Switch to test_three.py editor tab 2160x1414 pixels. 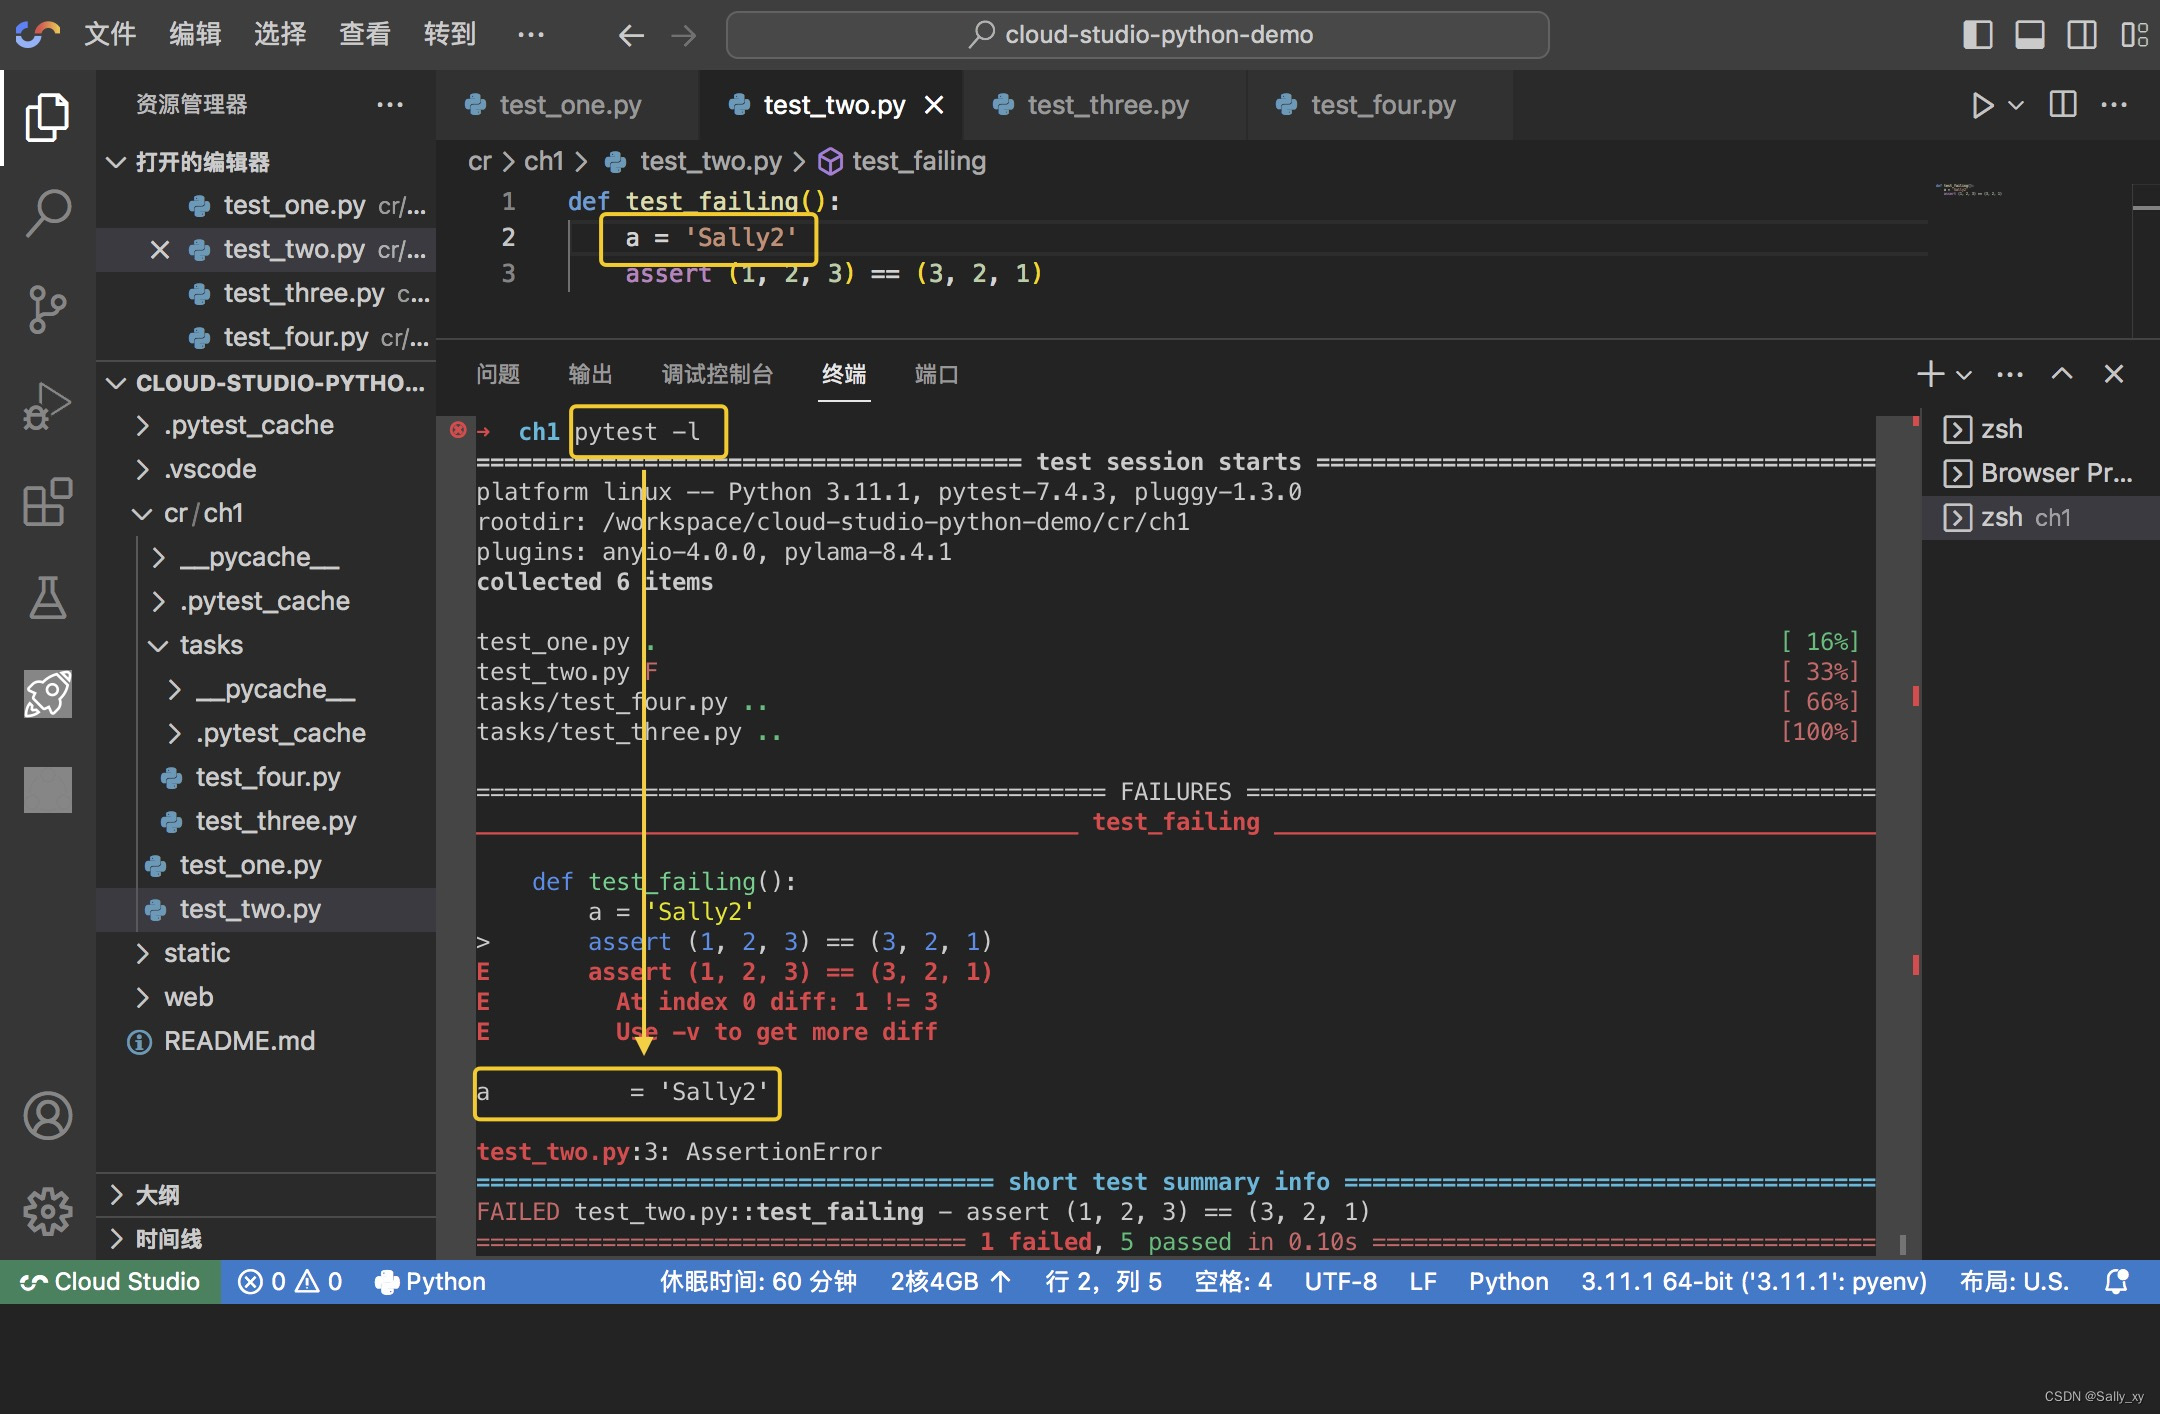[1106, 105]
